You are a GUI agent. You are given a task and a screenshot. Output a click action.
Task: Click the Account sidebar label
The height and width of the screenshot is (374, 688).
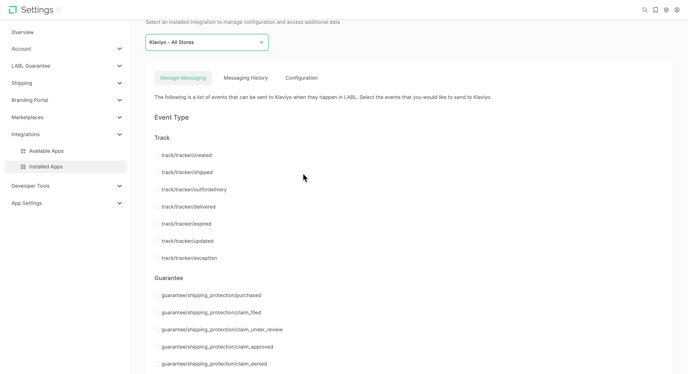pos(21,49)
